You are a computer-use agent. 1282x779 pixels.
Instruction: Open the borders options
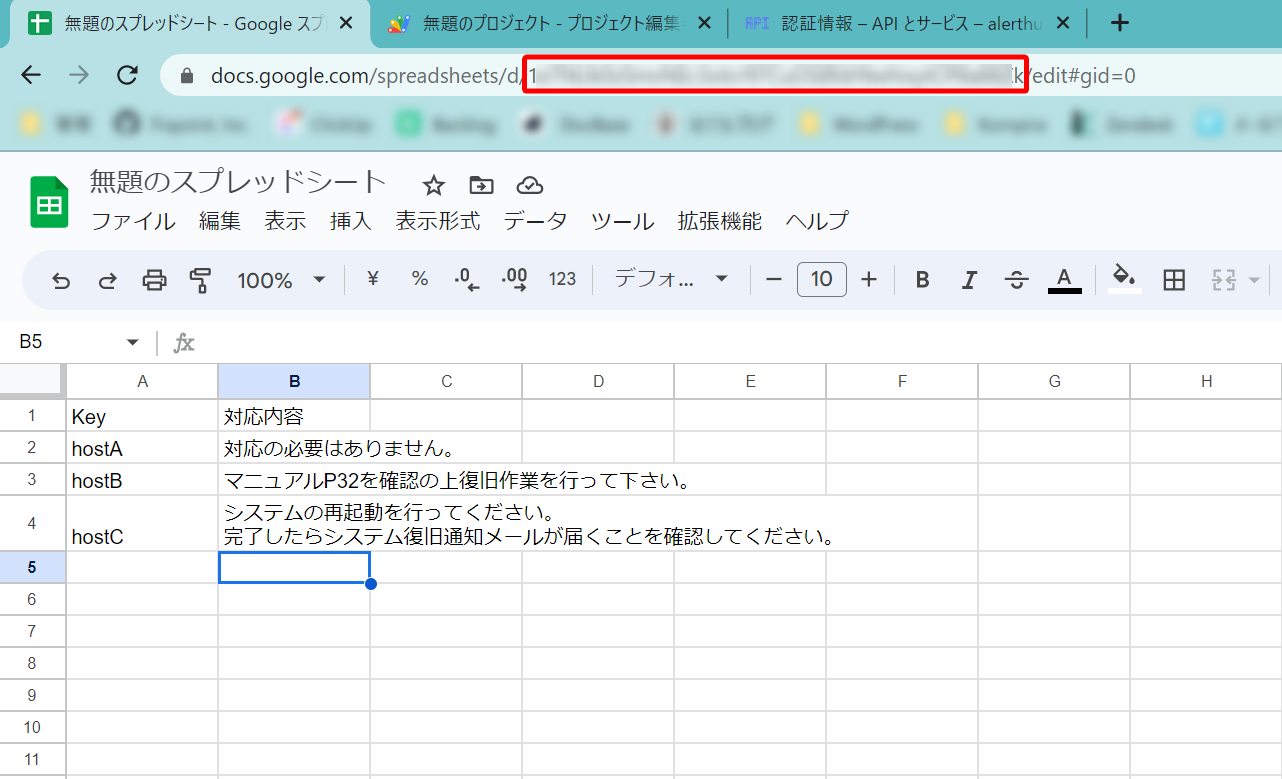click(x=1173, y=280)
